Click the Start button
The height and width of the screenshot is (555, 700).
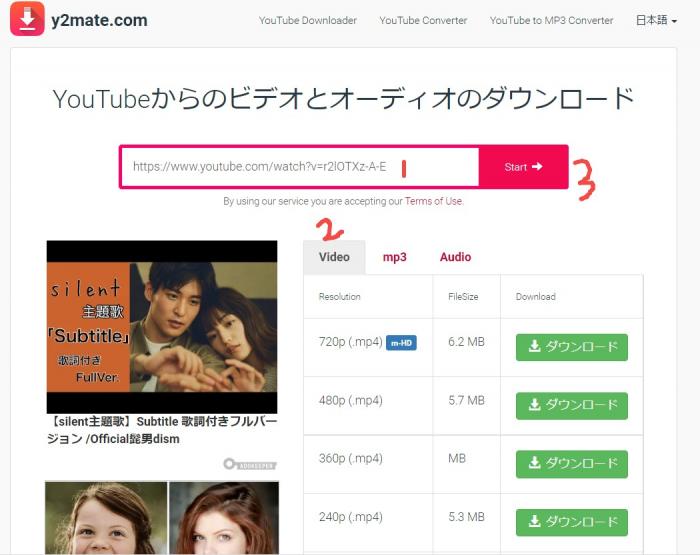[523, 167]
